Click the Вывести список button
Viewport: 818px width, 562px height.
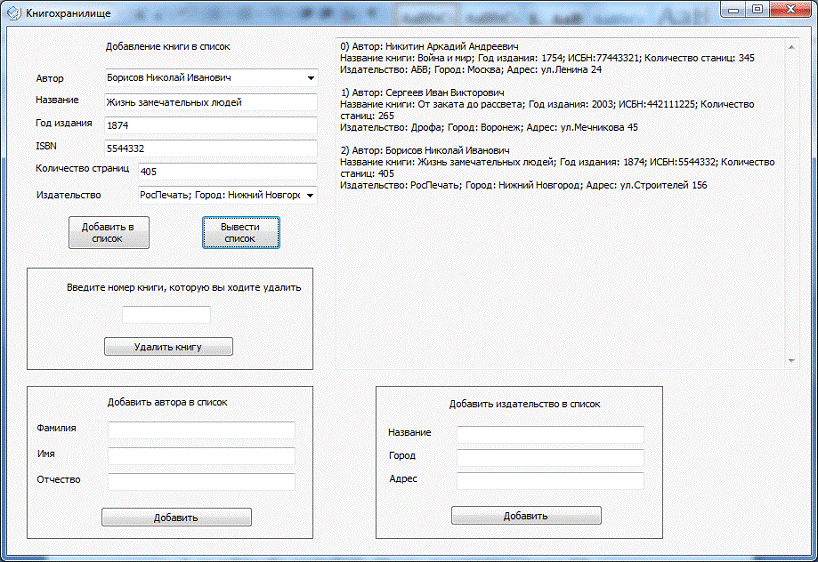[240, 233]
